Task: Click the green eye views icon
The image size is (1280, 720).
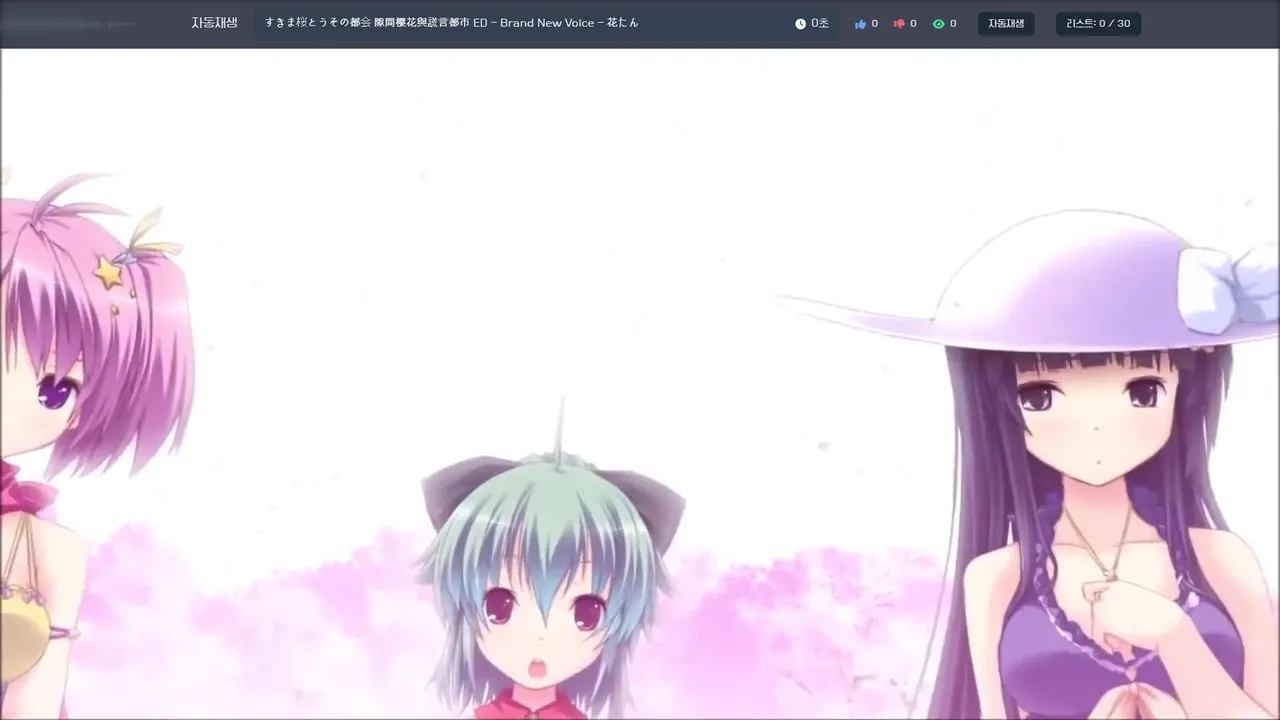Action: click(x=938, y=24)
